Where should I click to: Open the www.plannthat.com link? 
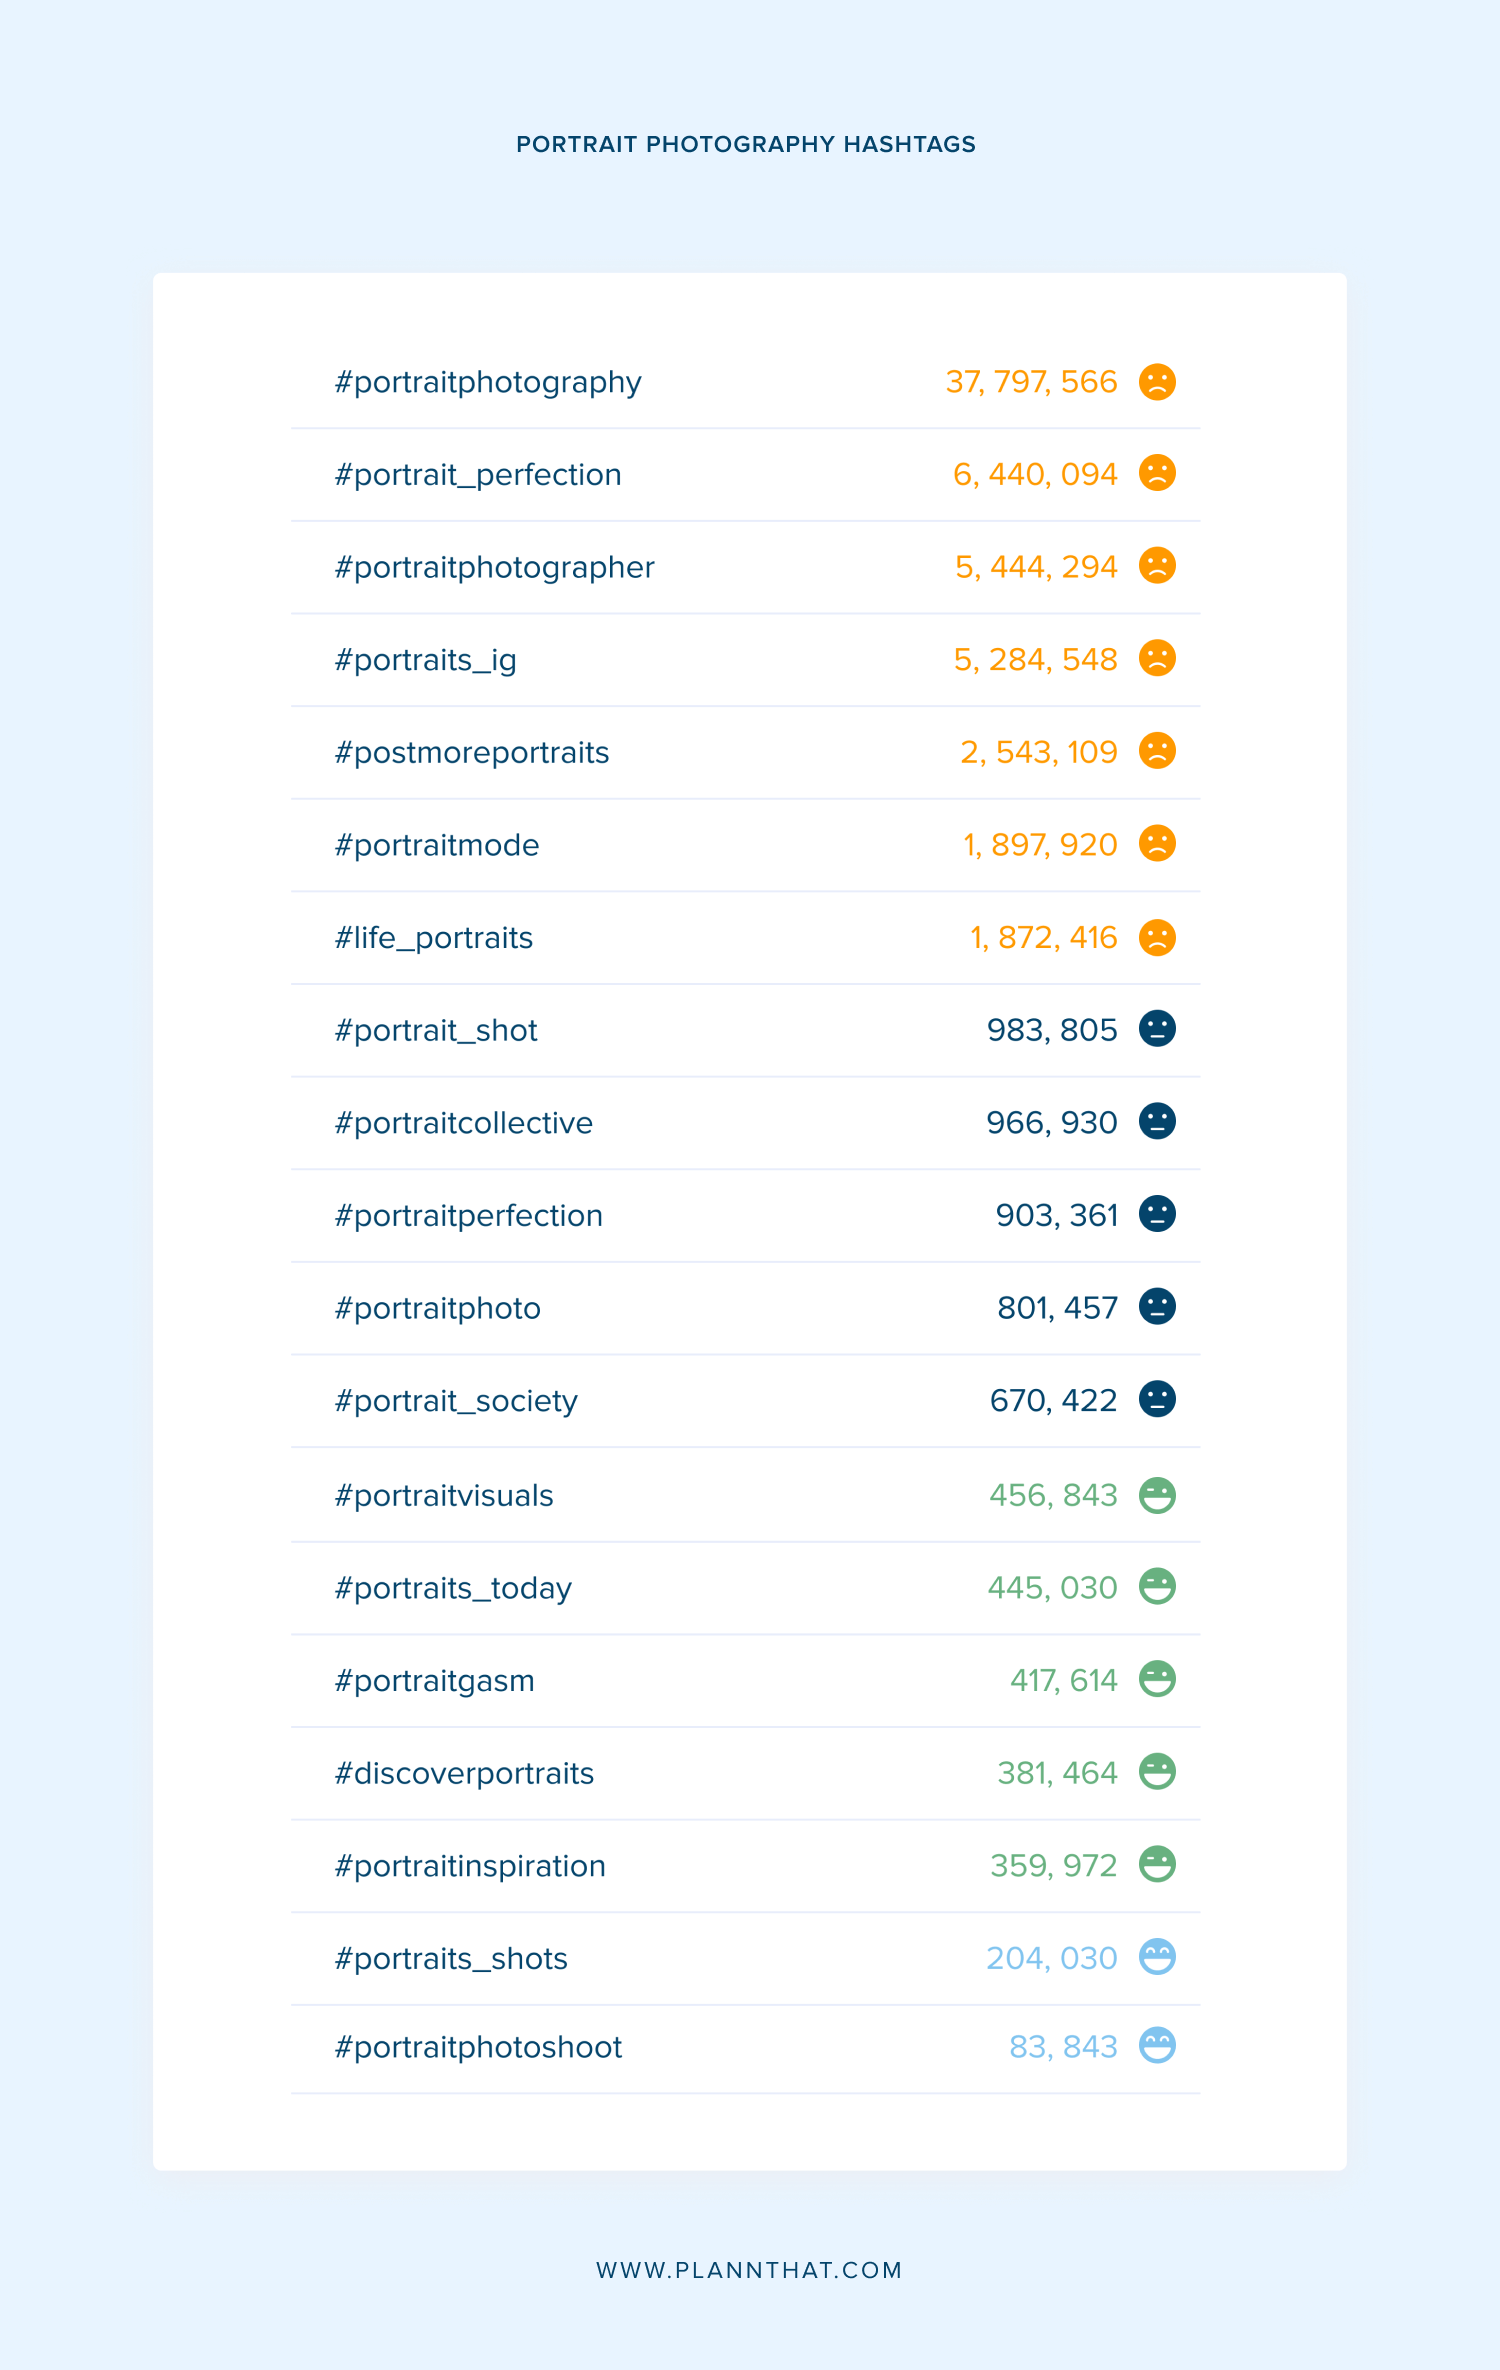749,2270
